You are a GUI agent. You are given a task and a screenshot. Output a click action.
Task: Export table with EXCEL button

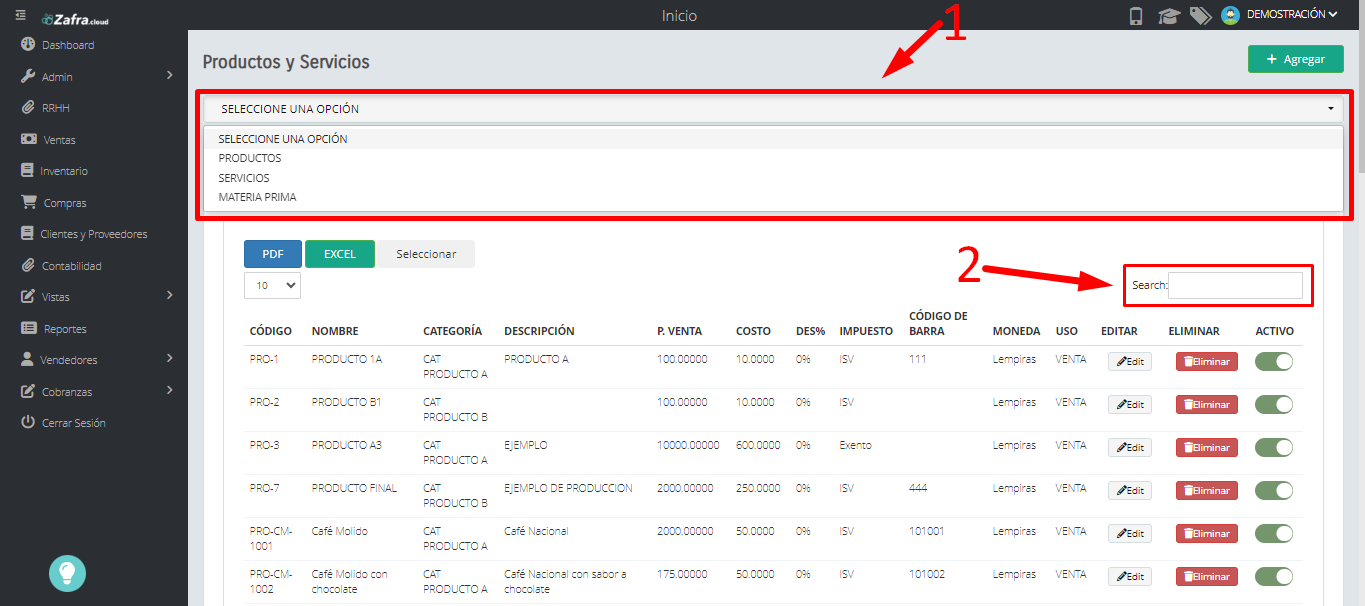[x=340, y=254]
